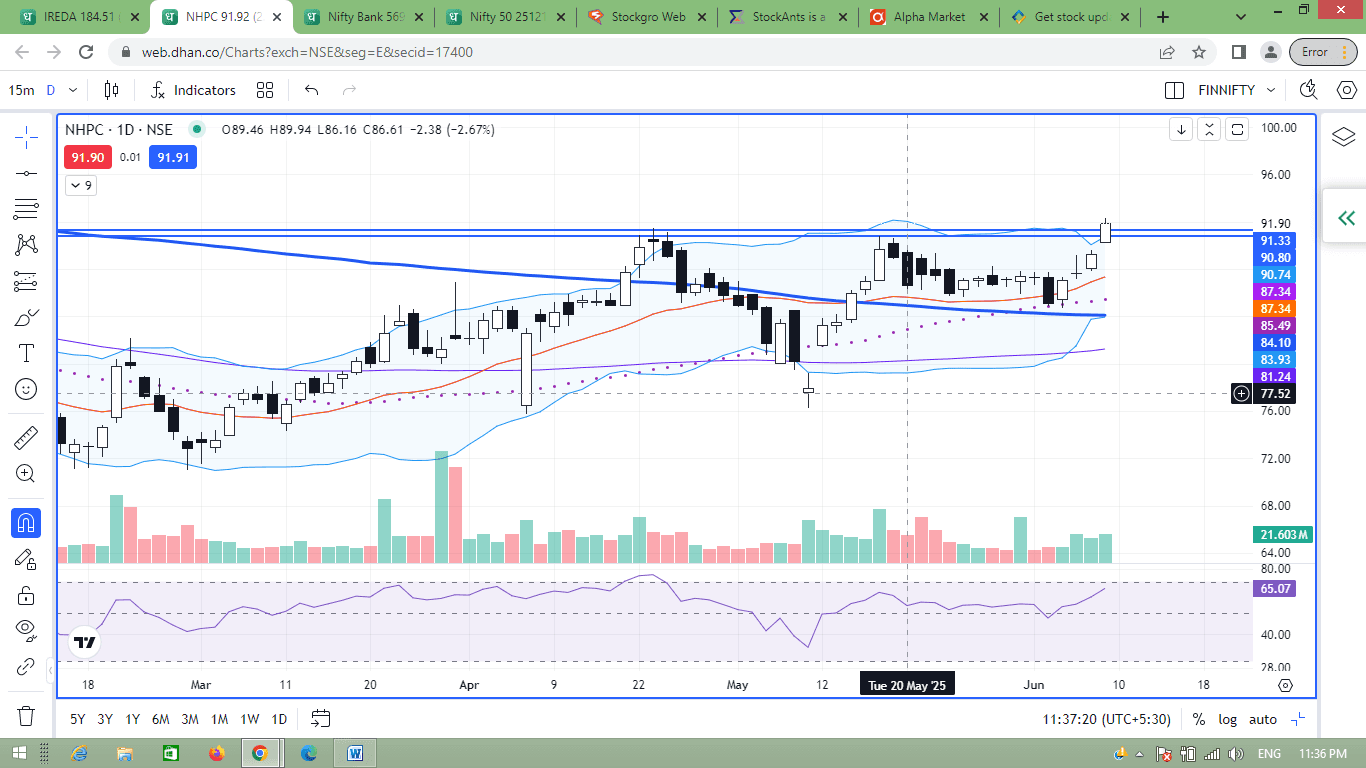
Task: Click the time axis settings gear
Action: [1286, 685]
